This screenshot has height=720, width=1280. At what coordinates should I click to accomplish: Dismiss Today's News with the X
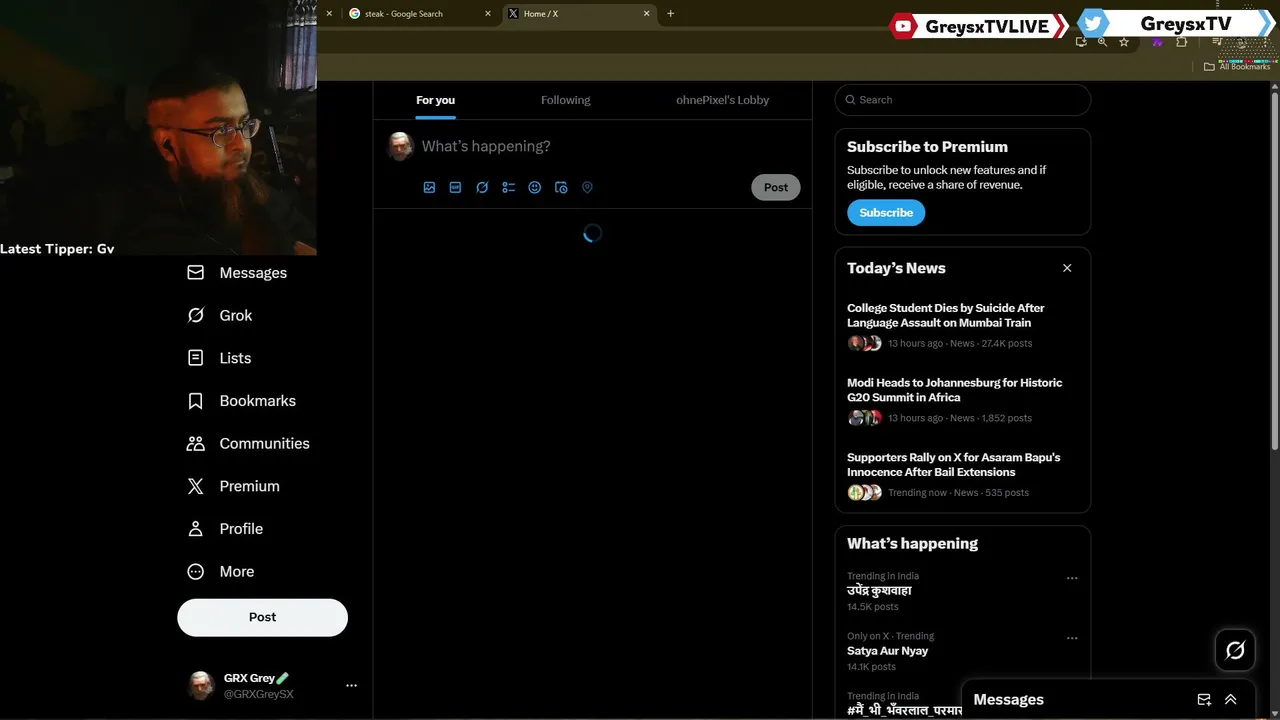click(1067, 268)
